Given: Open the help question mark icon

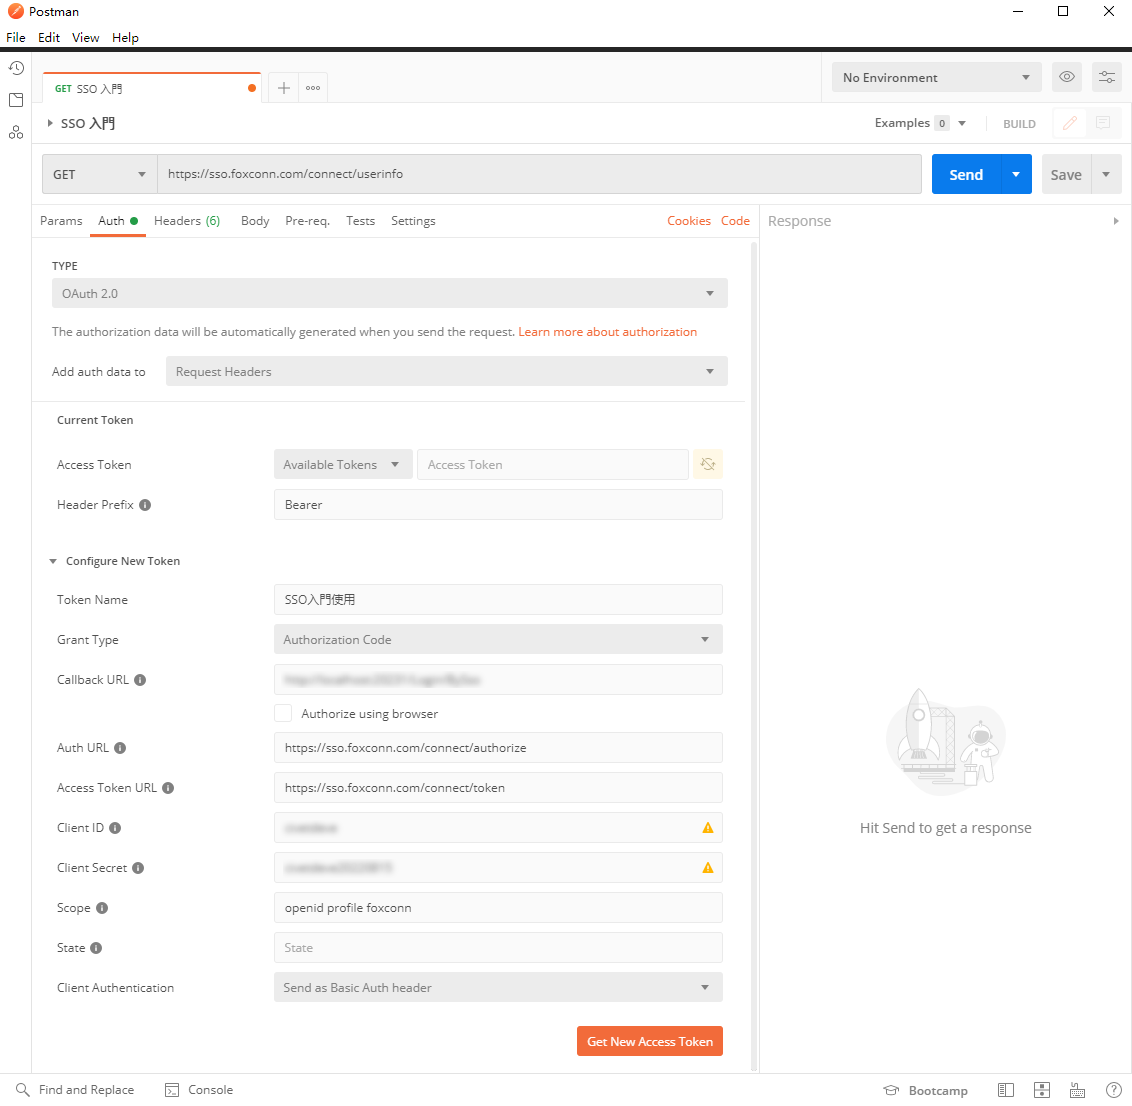Looking at the screenshot, I should coord(1114,1090).
